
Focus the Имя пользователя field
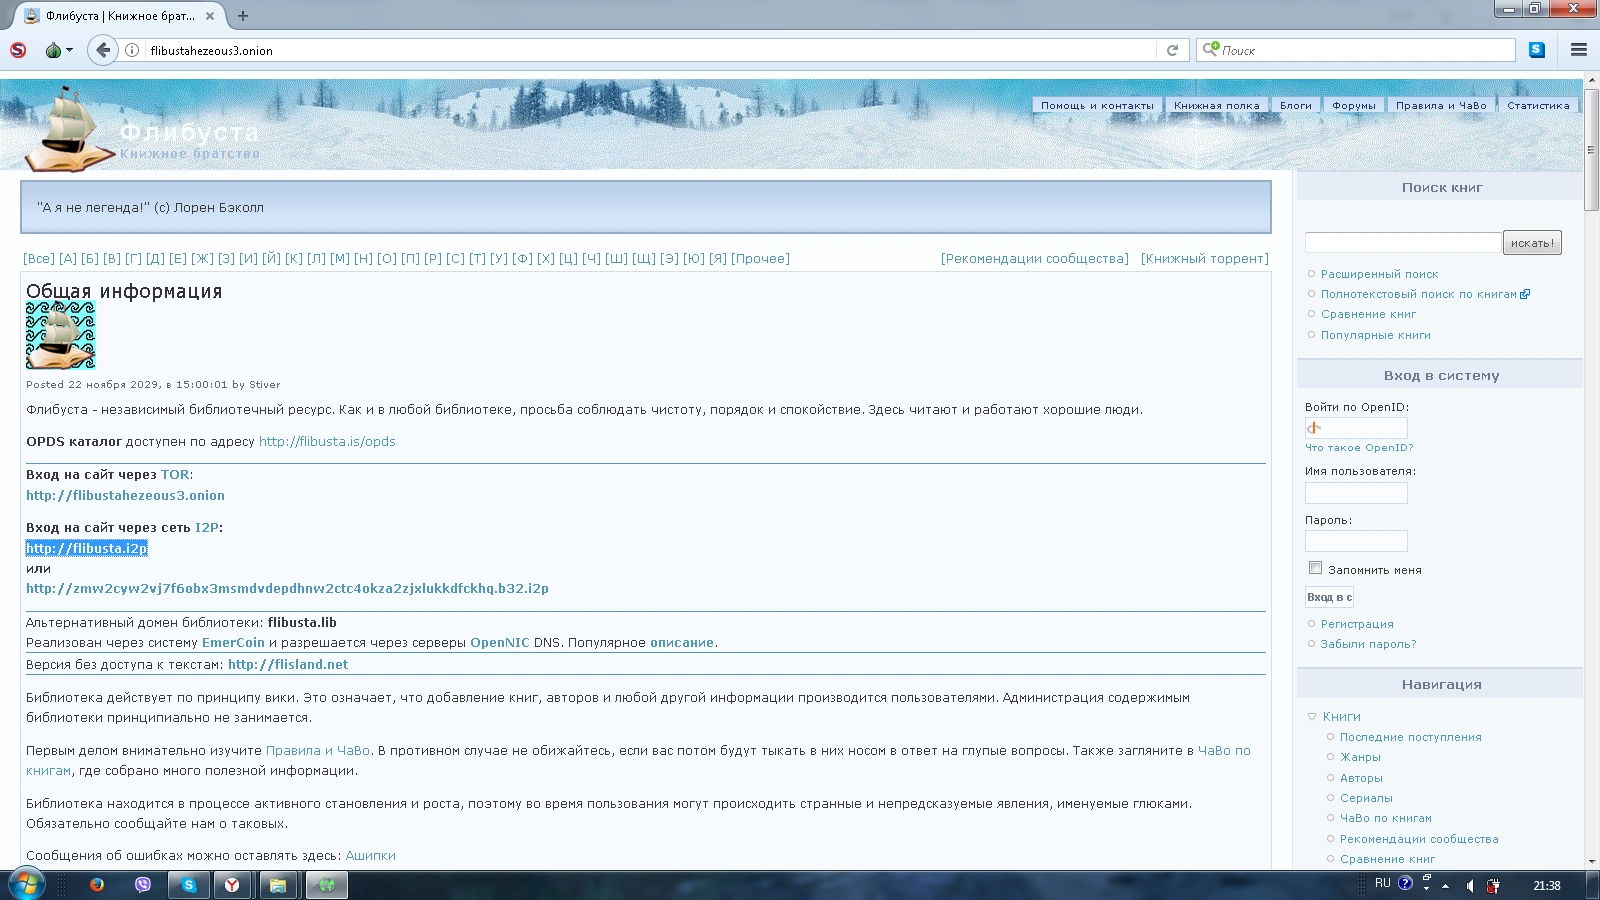tap(1356, 493)
